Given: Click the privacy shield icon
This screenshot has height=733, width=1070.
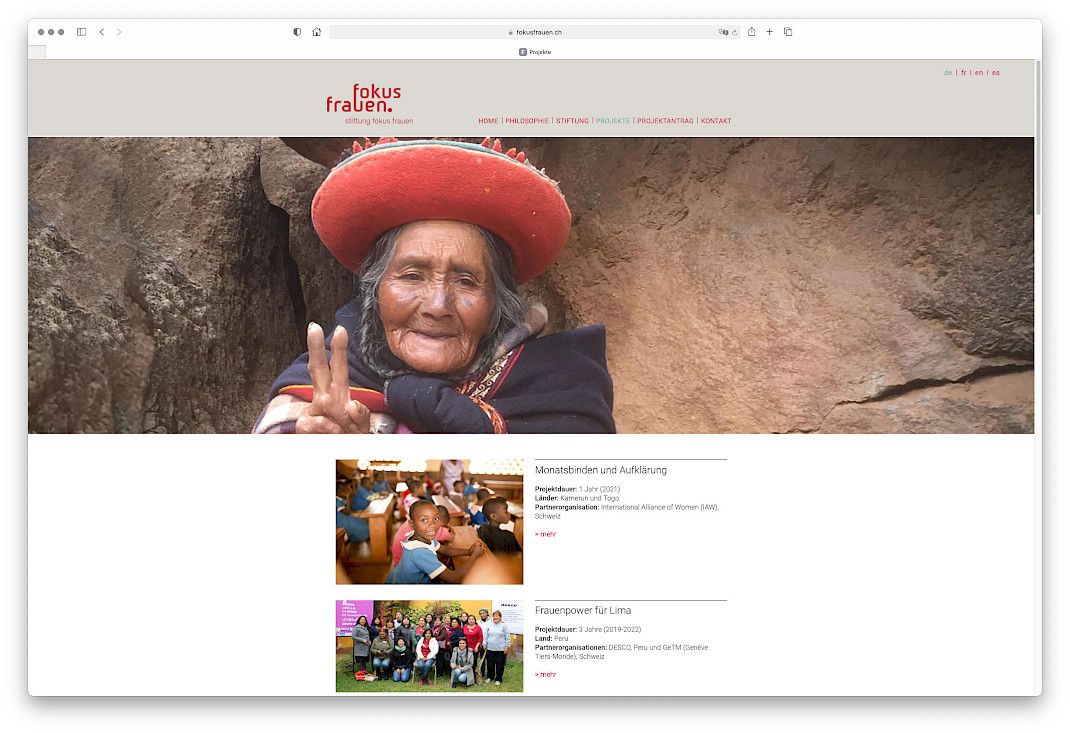Looking at the screenshot, I should pos(297,32).
